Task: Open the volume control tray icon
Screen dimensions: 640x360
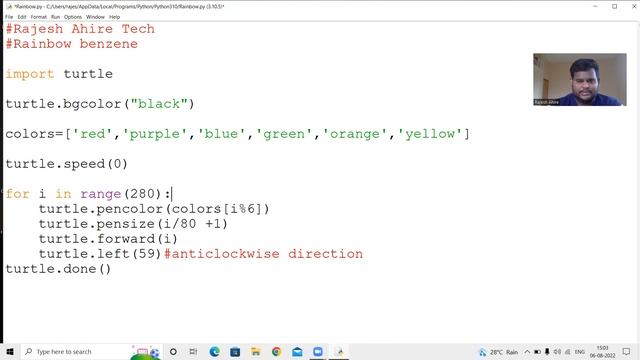Action: (557, 352)
